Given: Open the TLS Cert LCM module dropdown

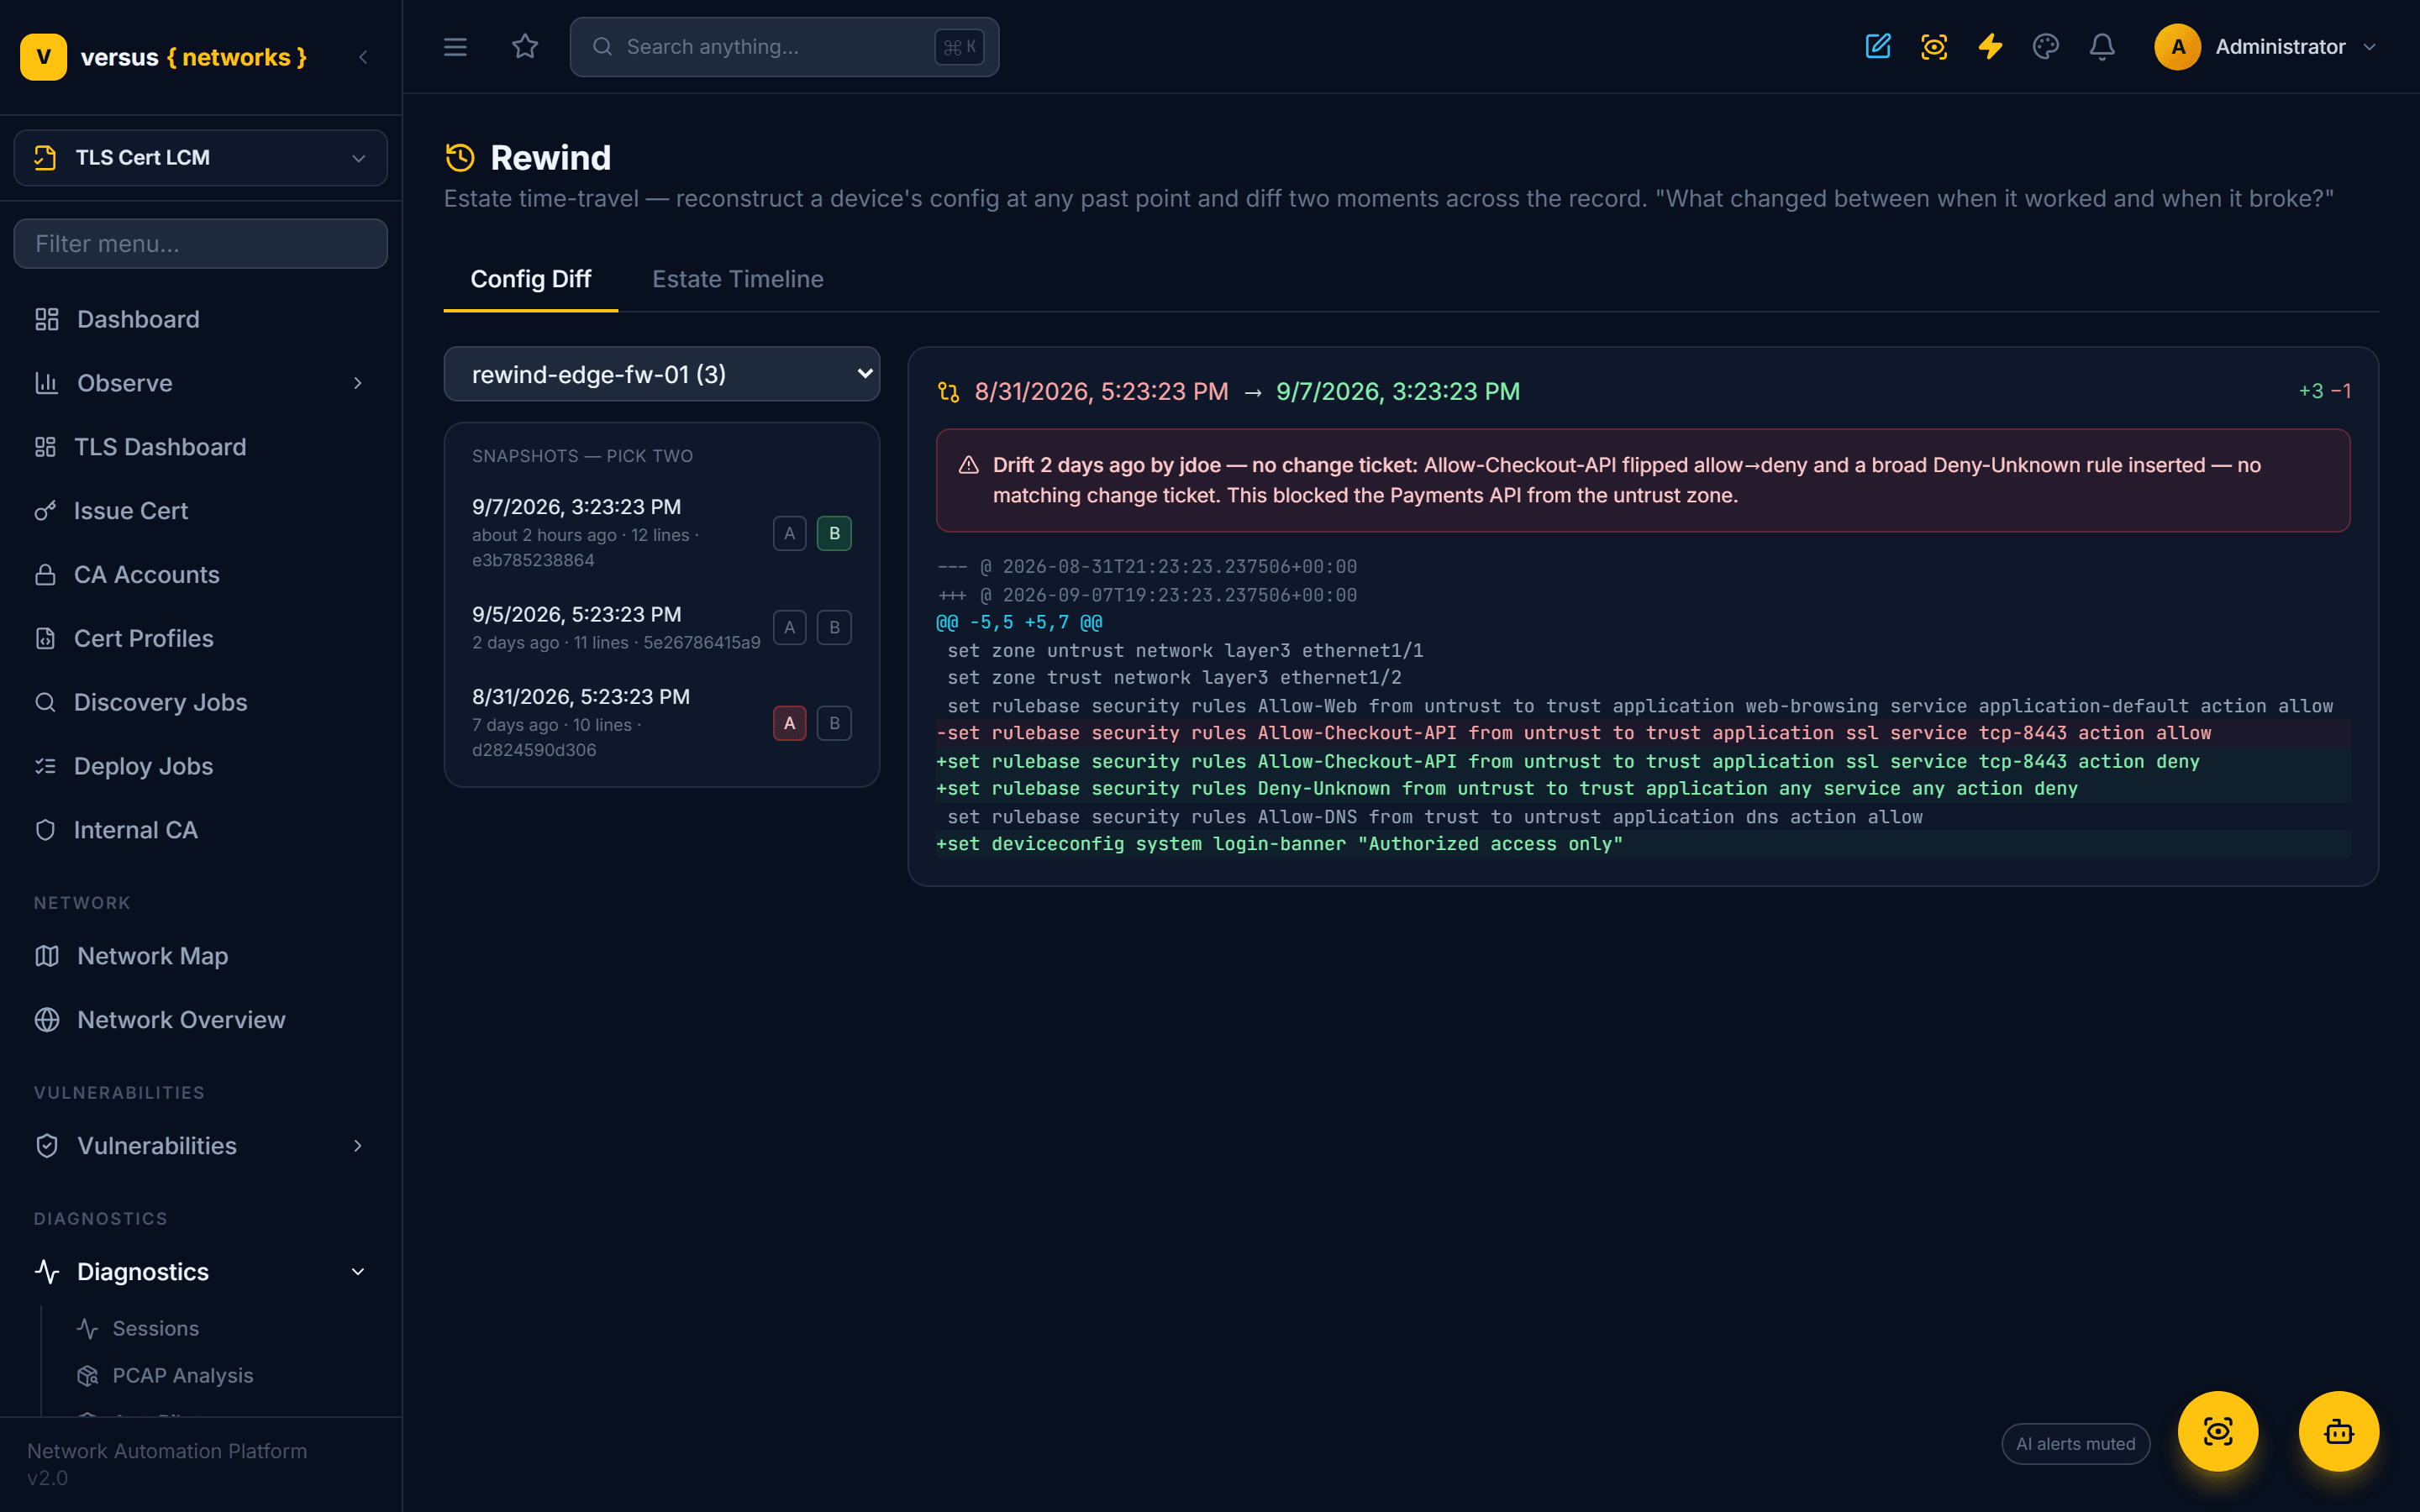Looking at the screenshot, I should click(x=200, y=157).
